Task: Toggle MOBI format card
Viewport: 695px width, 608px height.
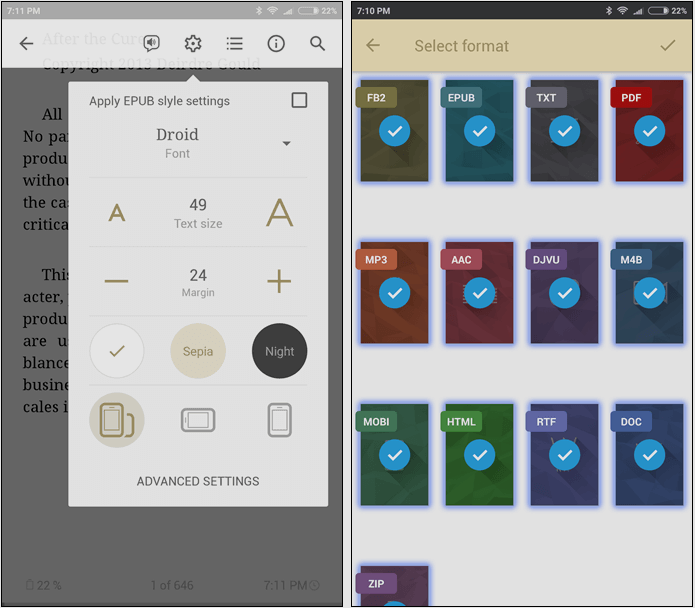Action: pyautogui.click(x=394, y=455)
